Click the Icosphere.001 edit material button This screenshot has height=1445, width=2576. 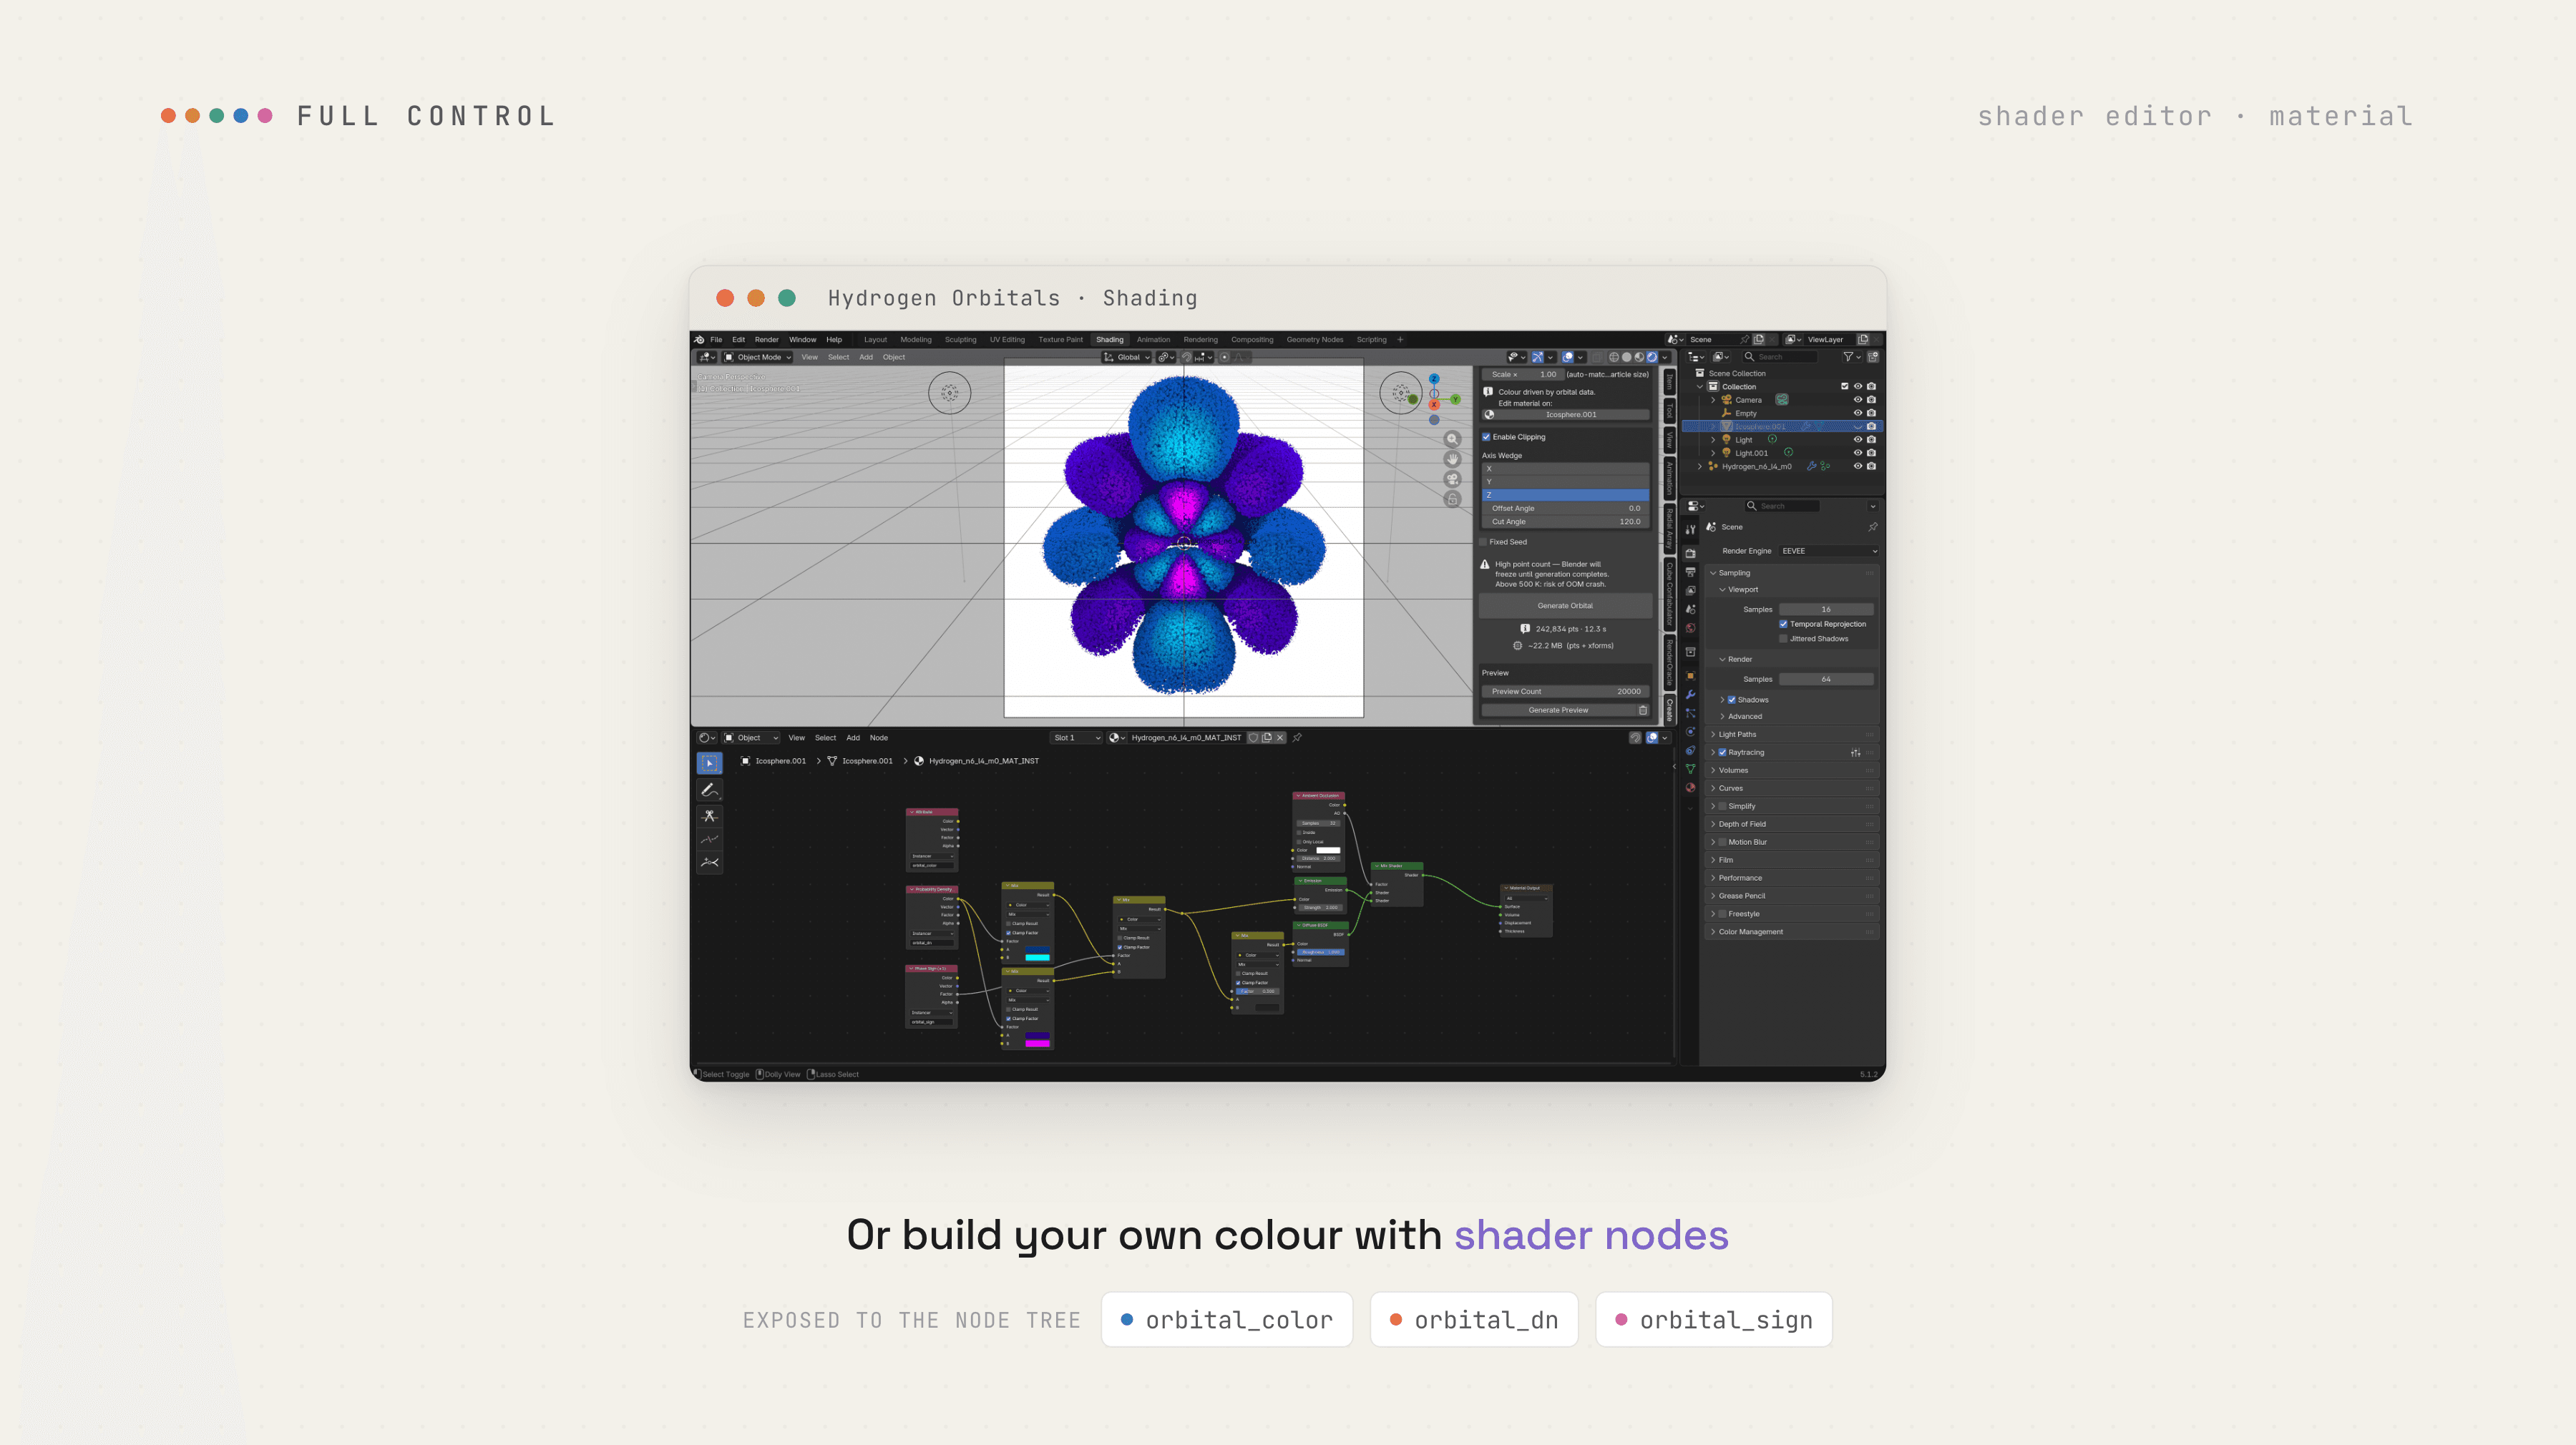(1566, 415)
